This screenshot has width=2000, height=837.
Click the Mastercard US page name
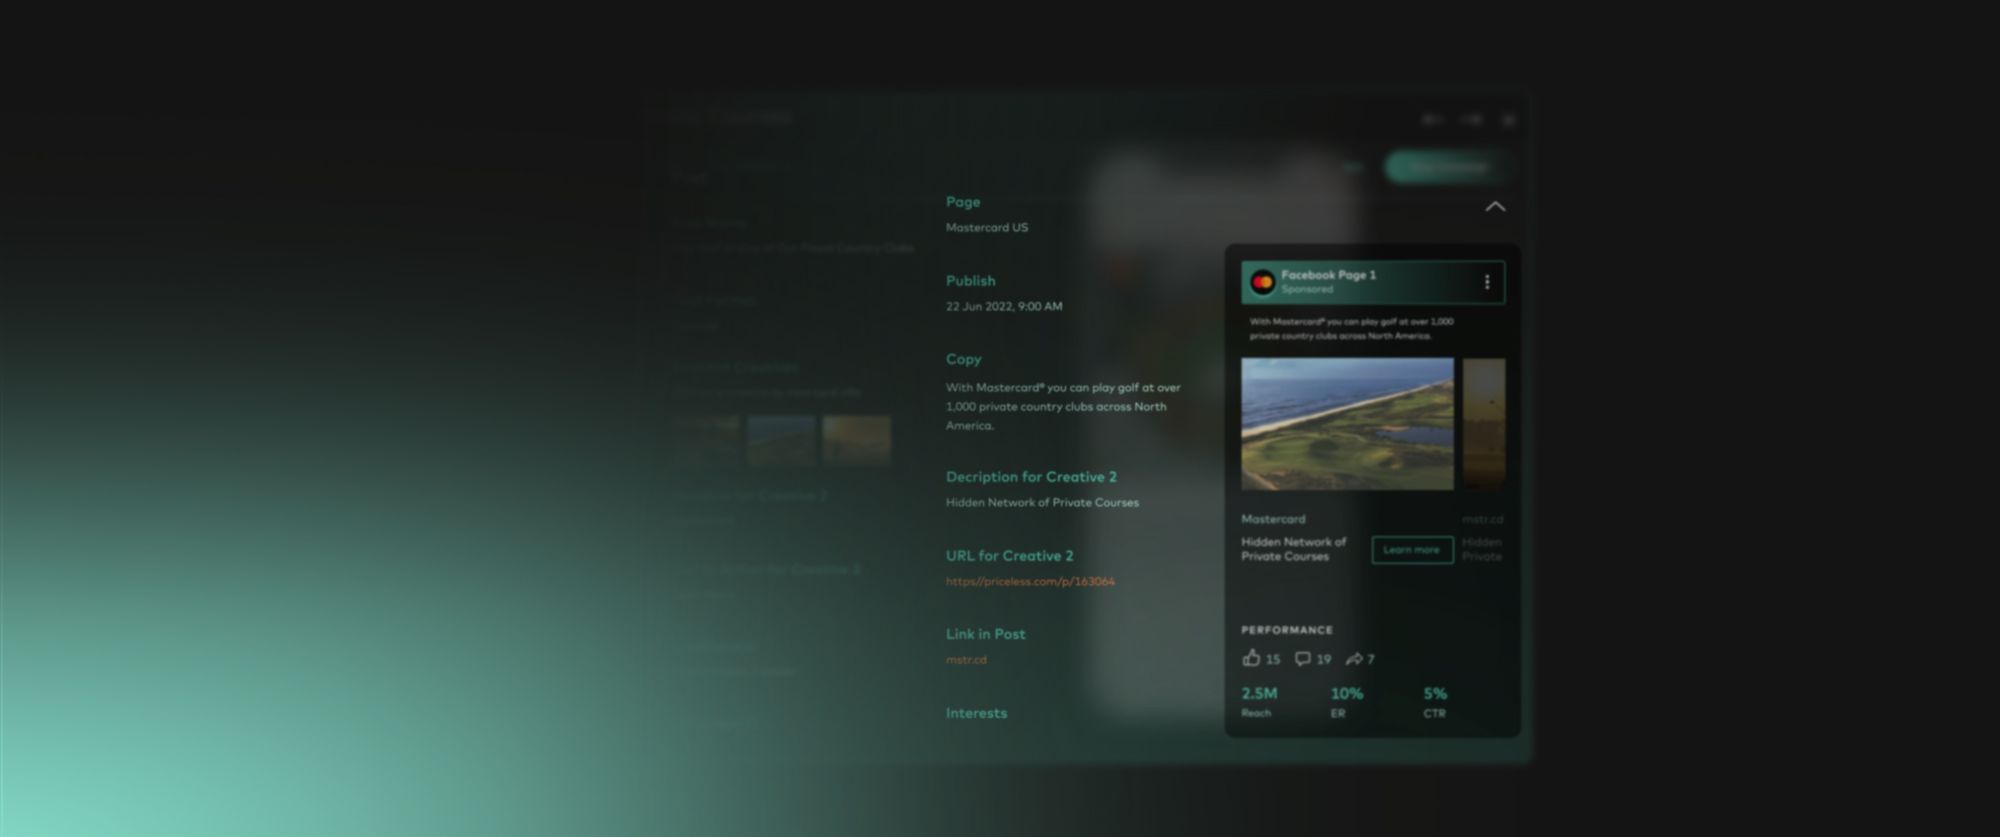coord(987,228)
